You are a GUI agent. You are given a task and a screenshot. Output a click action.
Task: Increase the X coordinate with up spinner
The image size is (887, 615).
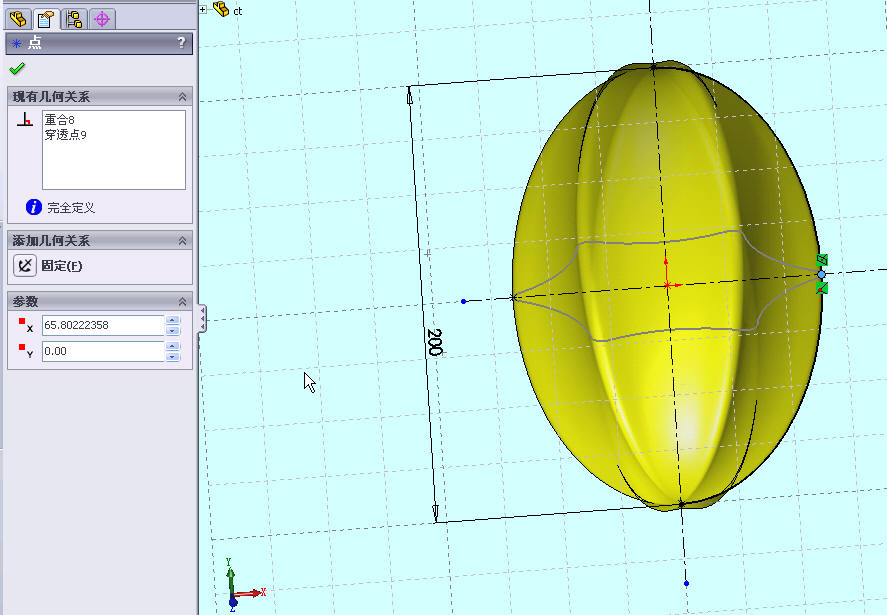point(173,320)
